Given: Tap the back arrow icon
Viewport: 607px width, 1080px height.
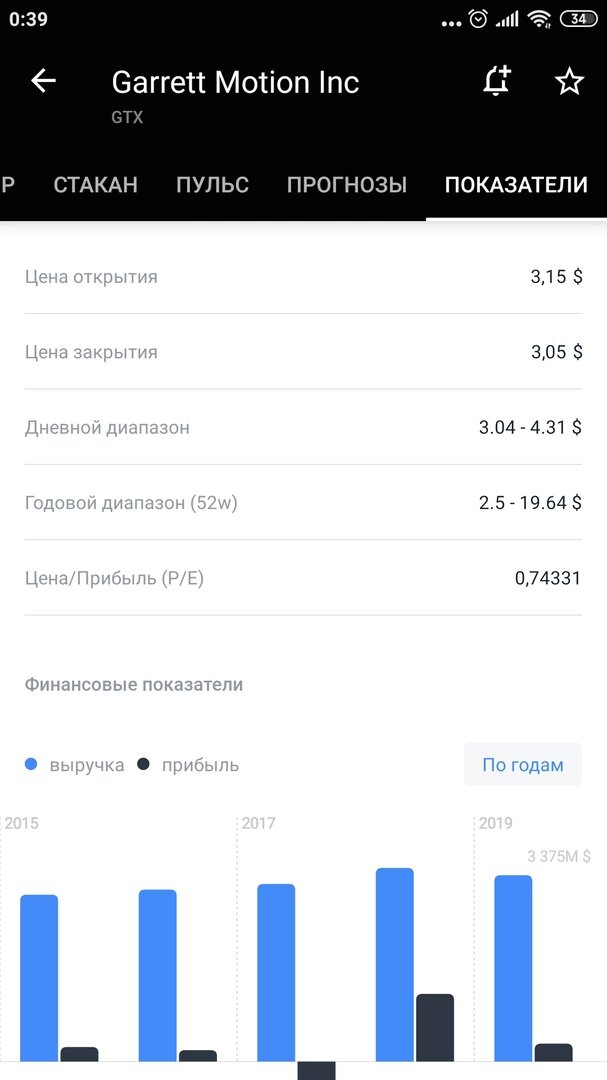Looking at the screenshot, I should 43,81.
